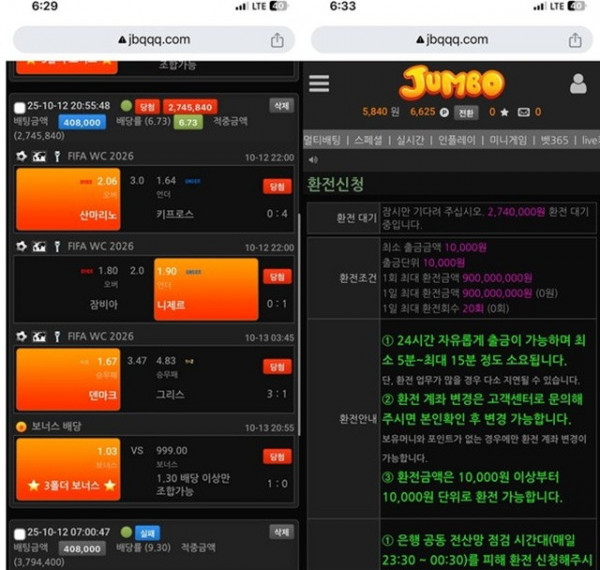
Task: Toggle the speaker sound icon
Action: click(x=313, y=159)
